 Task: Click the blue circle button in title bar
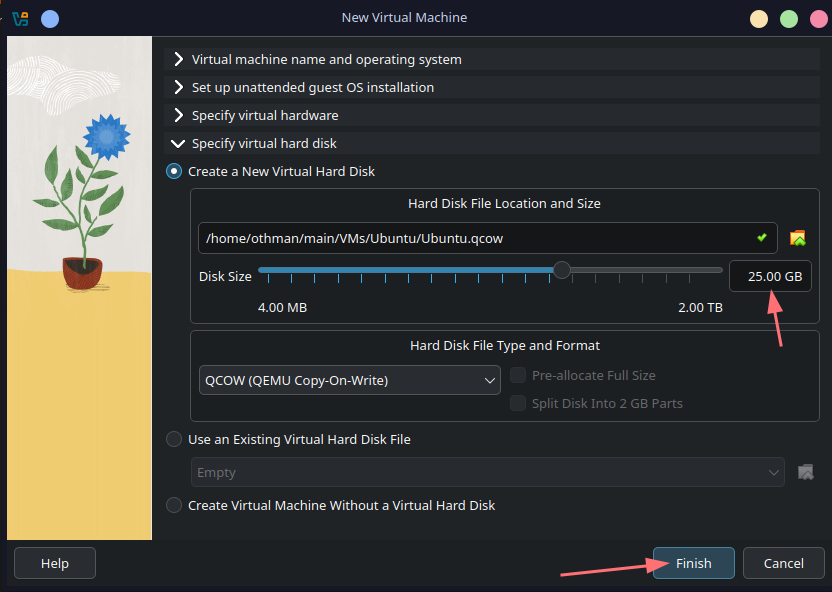[50, 18]
